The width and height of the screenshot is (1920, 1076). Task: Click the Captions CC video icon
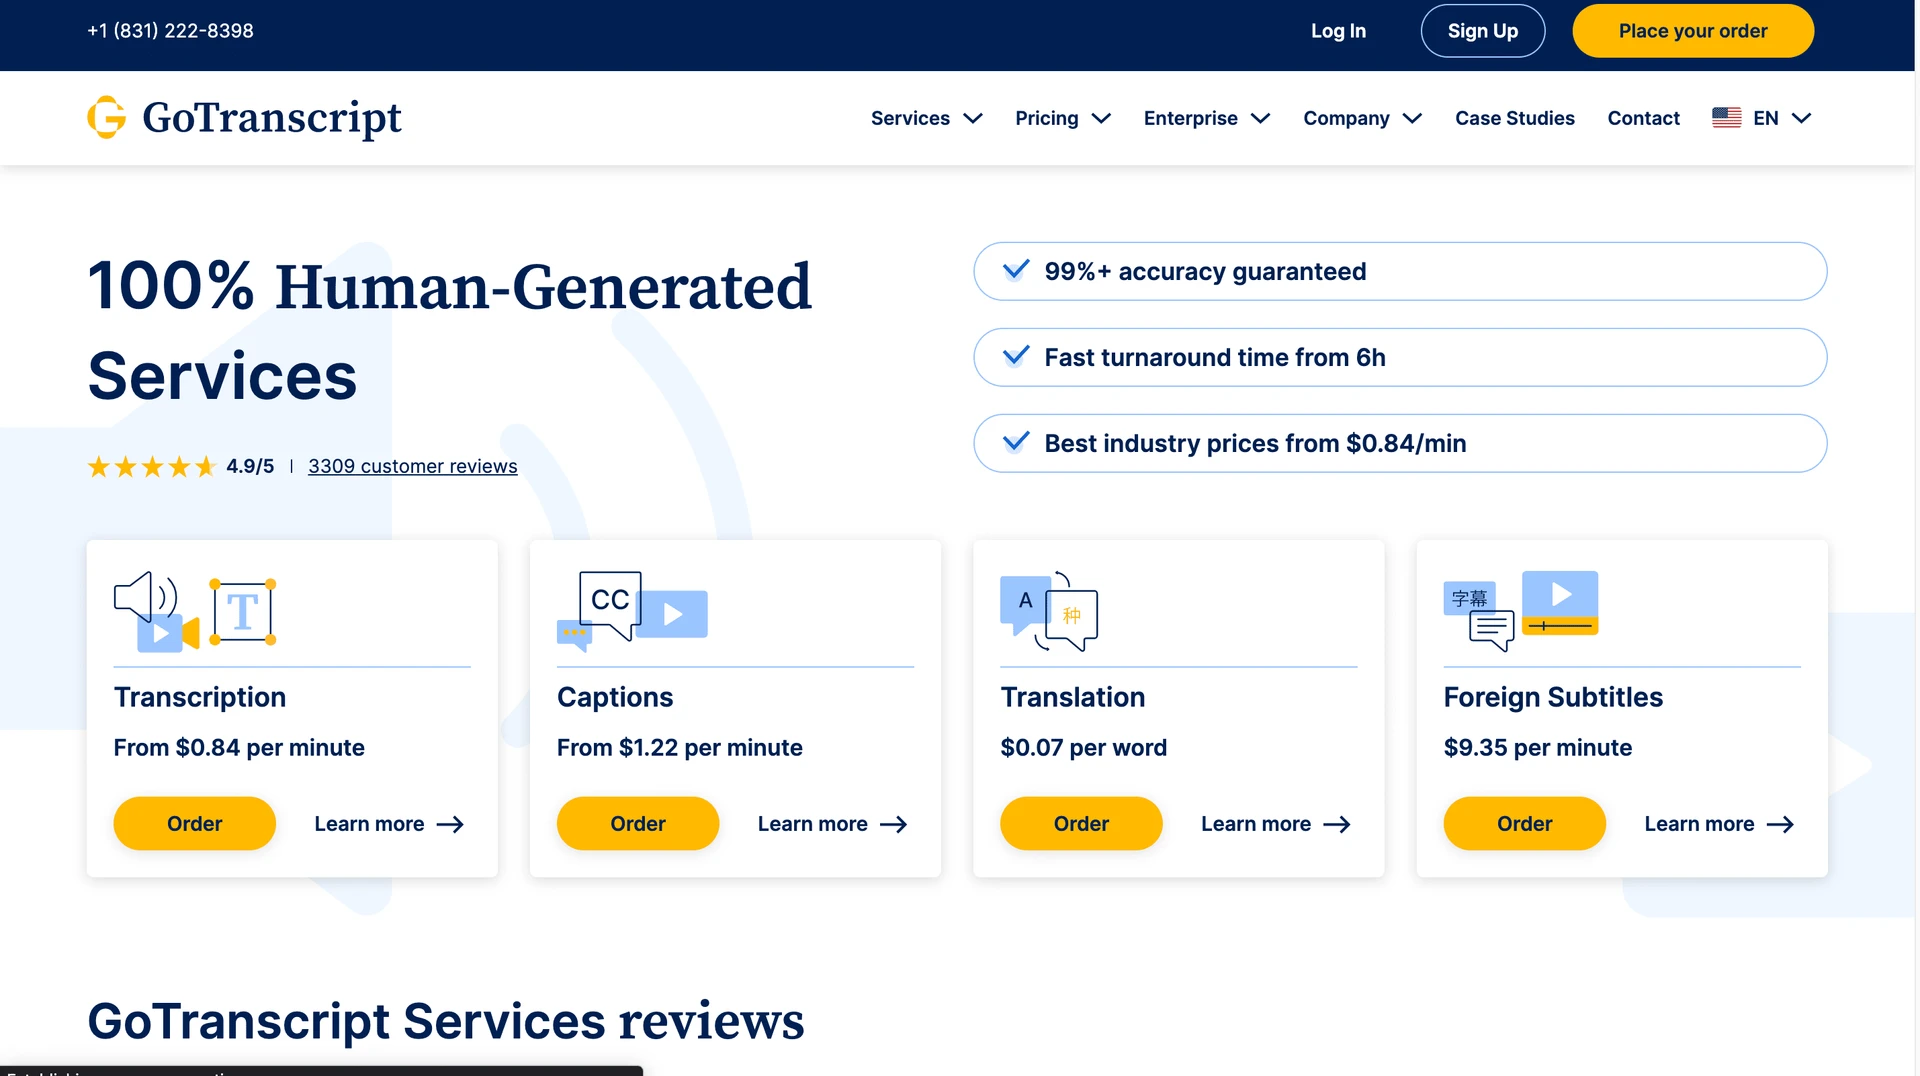632,610
